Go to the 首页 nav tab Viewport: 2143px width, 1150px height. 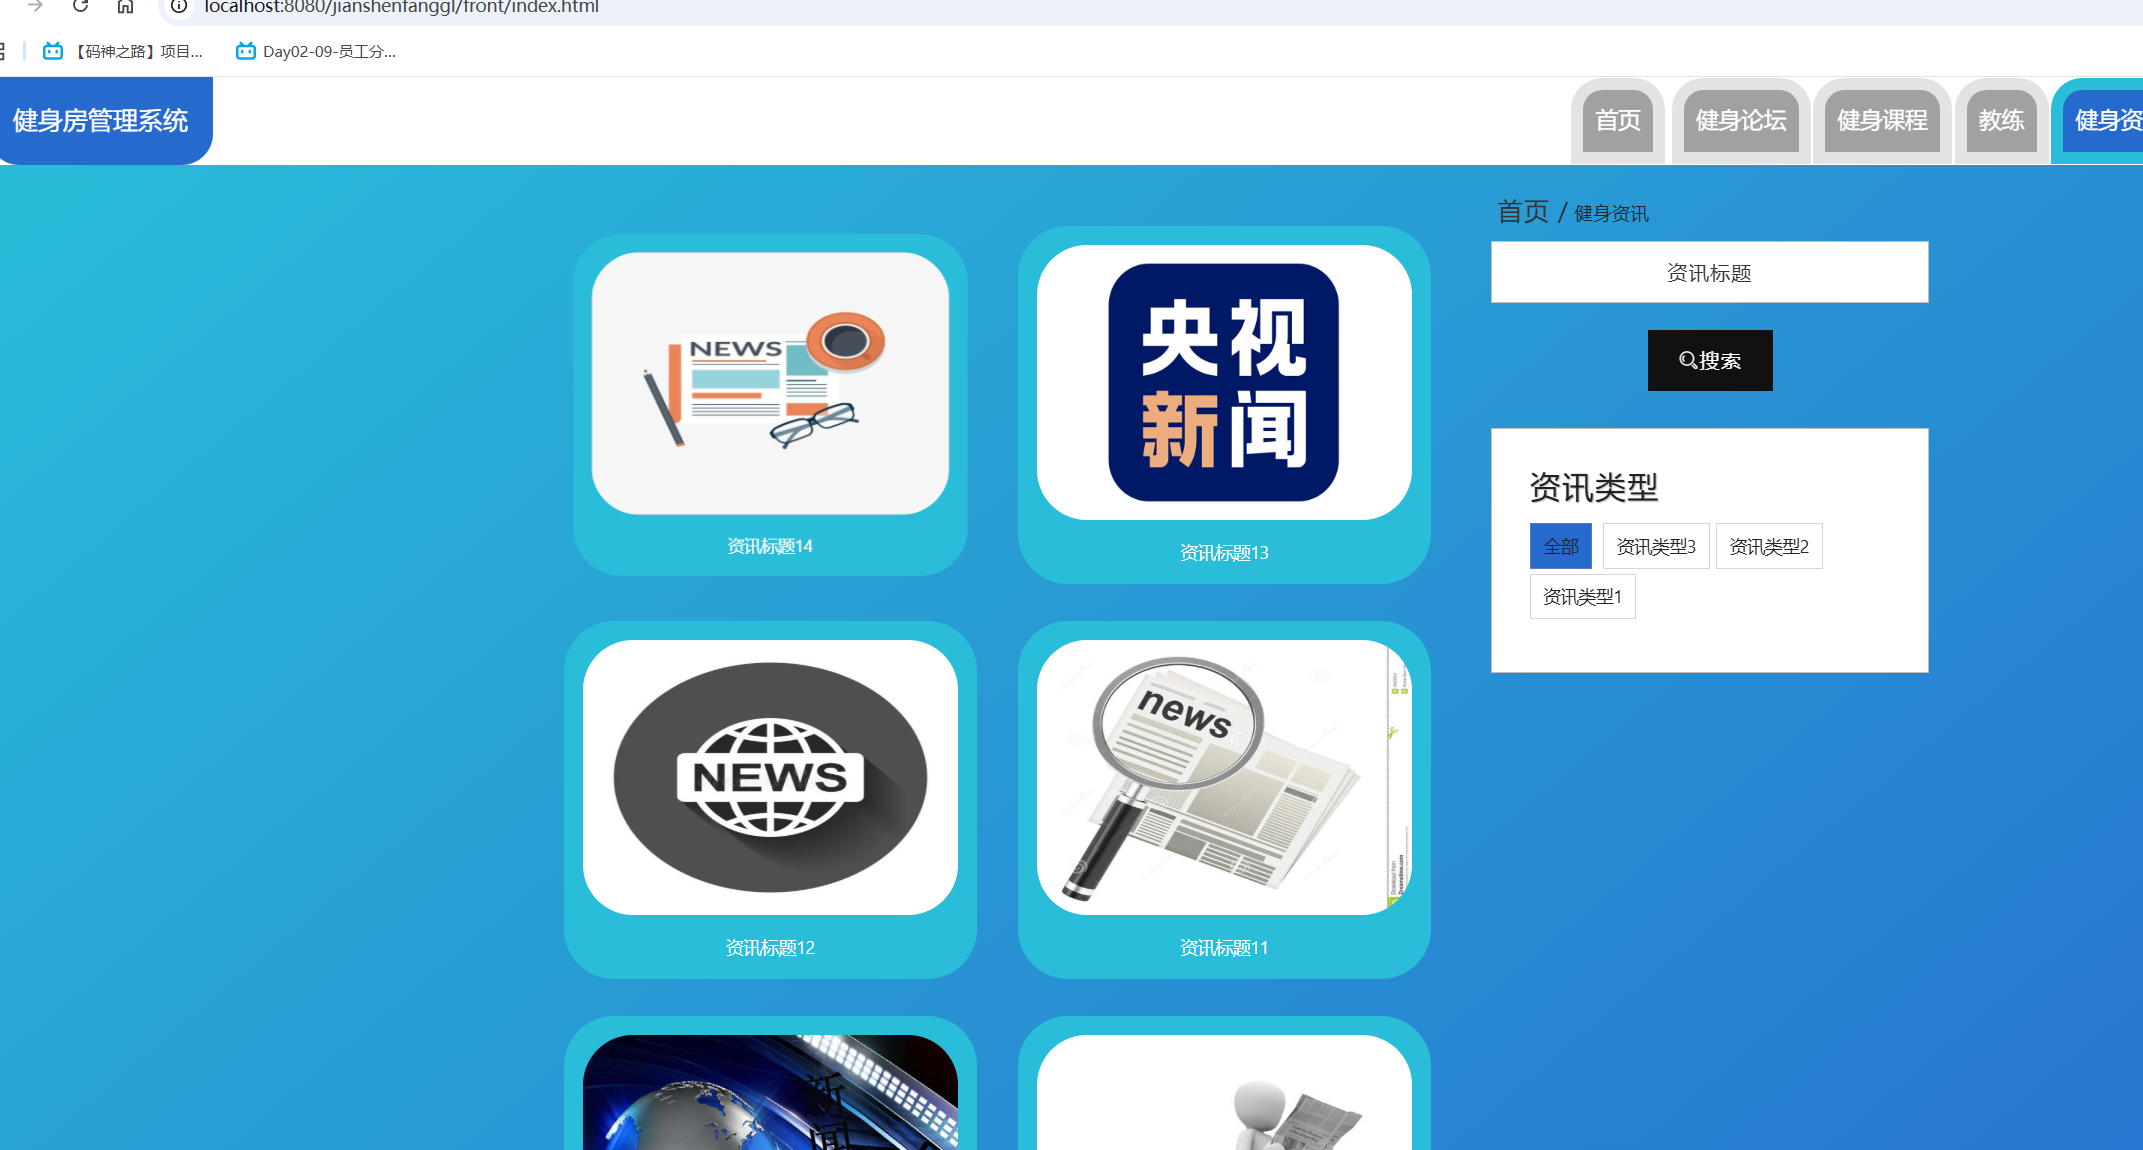coord(1617,121)
